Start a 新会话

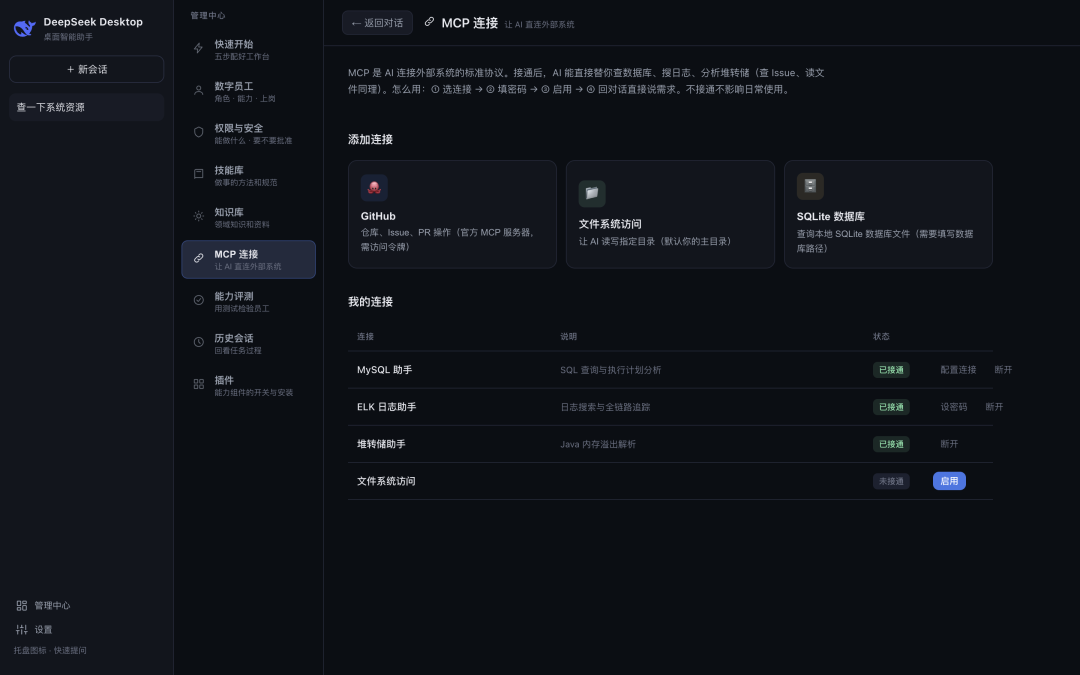[87, 69]
